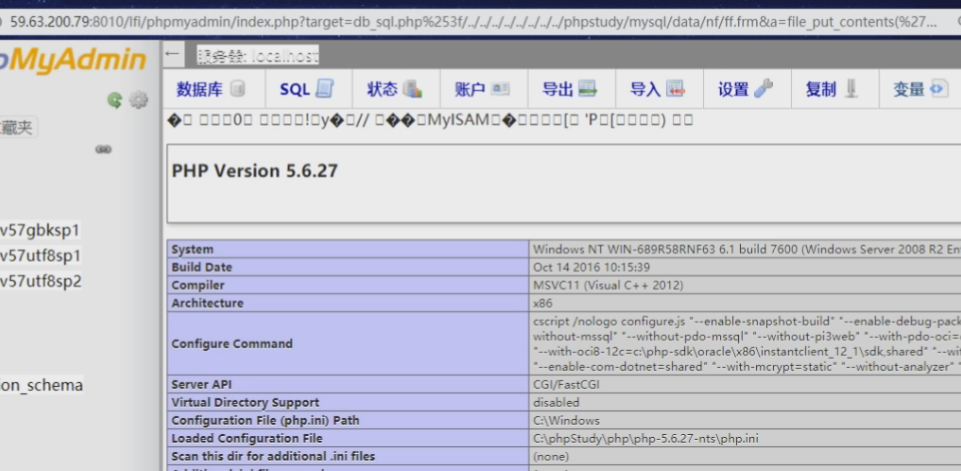Switch to the 状态 (Status) tab

tap(395, 89)
